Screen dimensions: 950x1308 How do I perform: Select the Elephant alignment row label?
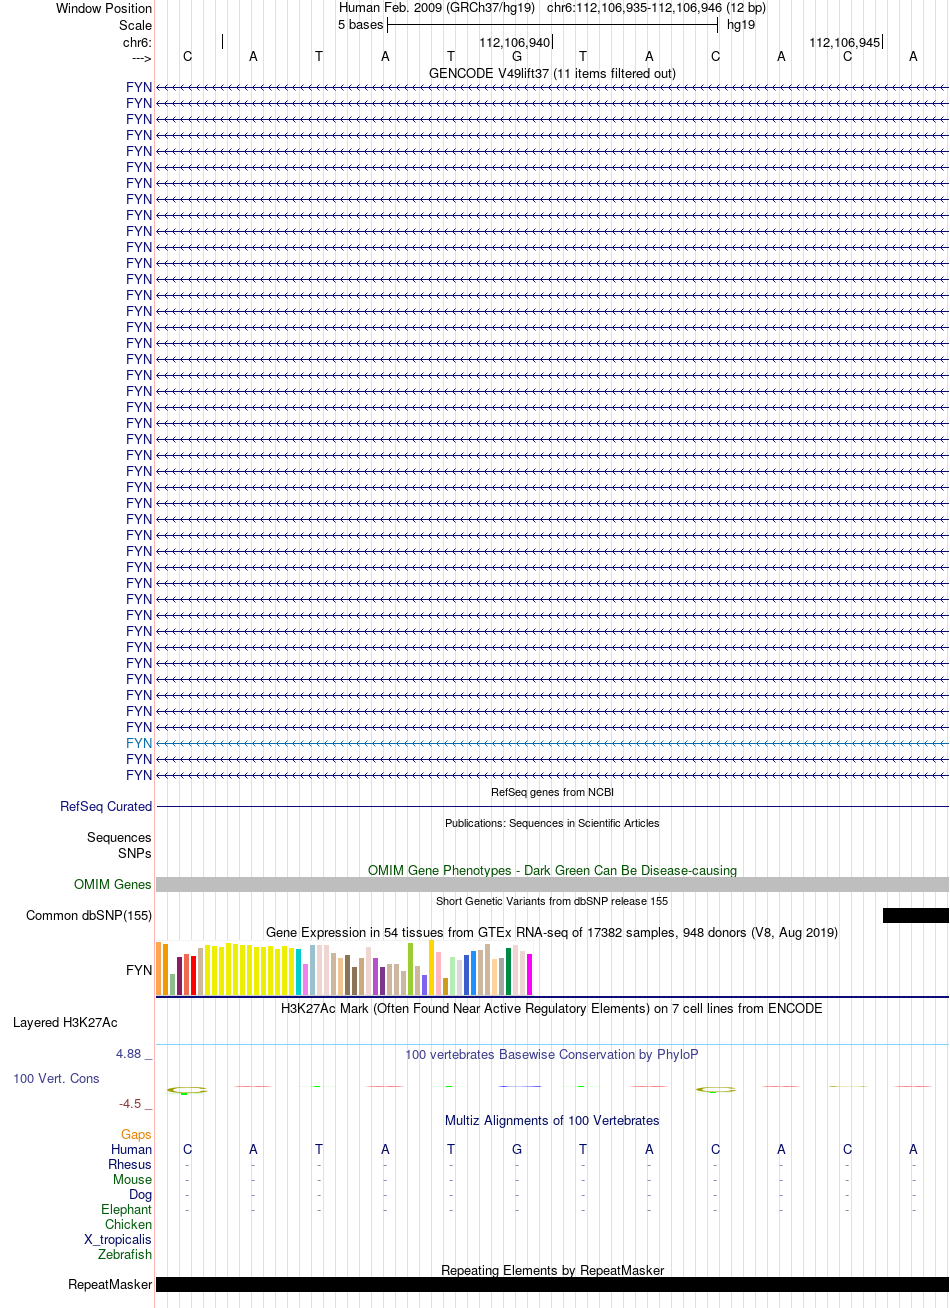tap(127, 1209)
